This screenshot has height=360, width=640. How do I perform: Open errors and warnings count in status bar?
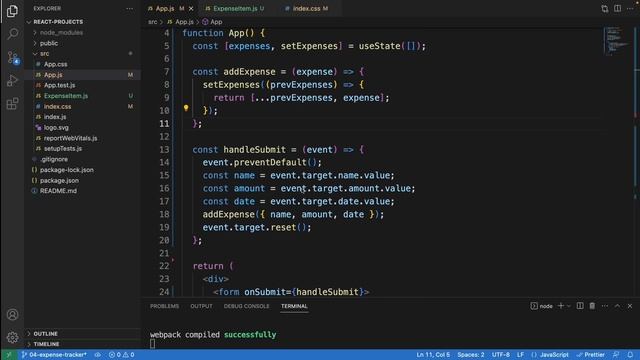tap(121, 355)
